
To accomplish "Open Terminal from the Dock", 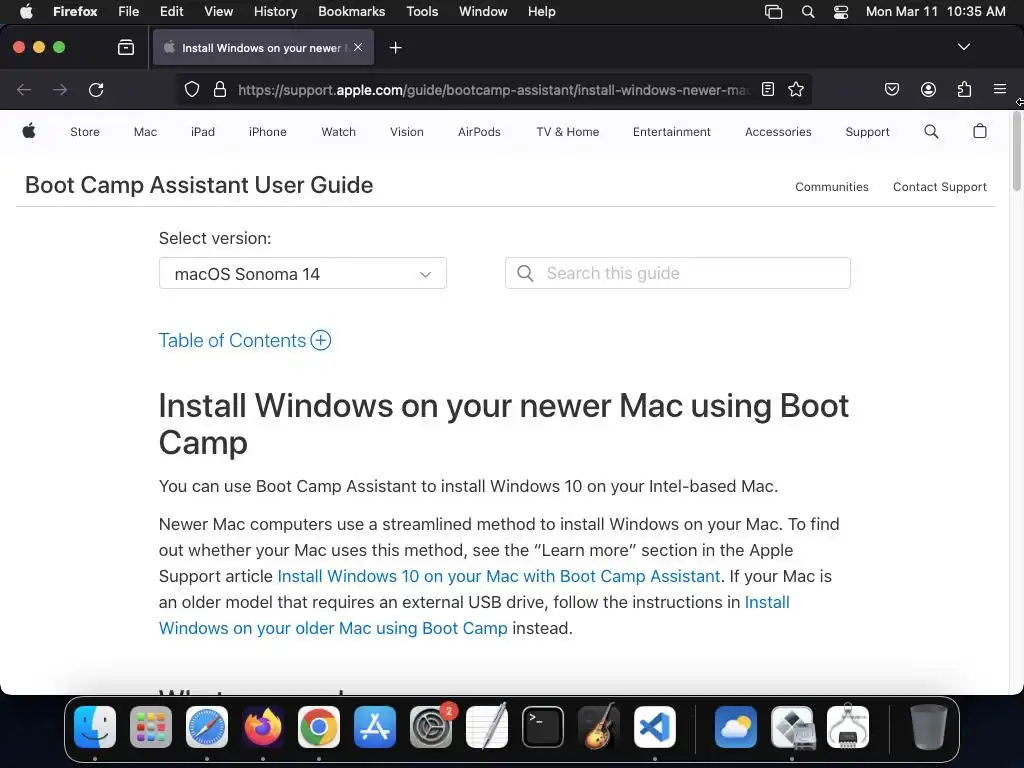I will tap(543, 727).
